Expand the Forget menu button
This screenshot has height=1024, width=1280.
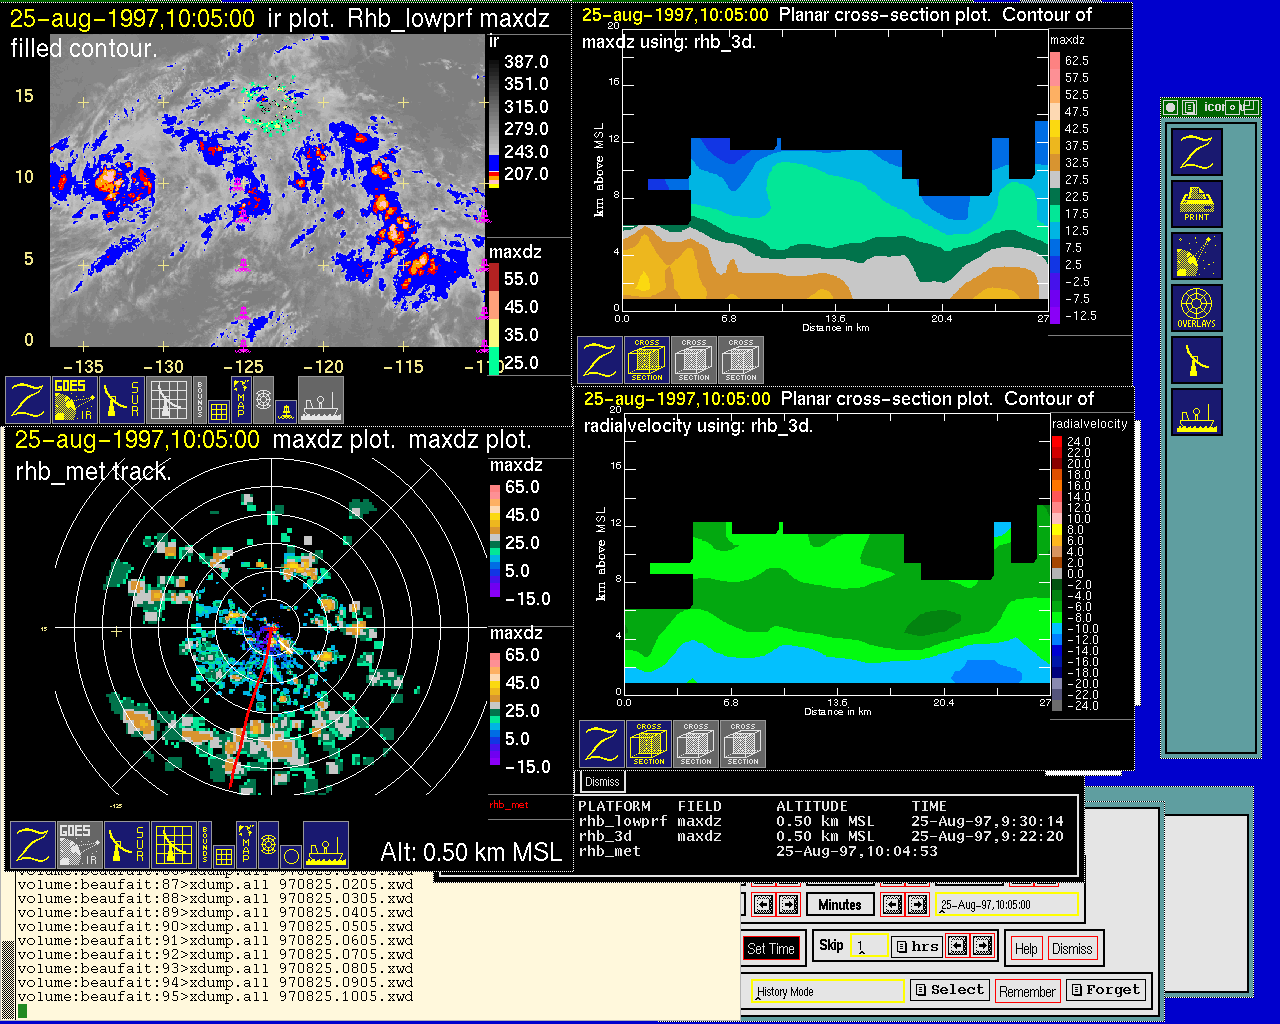1105,990
